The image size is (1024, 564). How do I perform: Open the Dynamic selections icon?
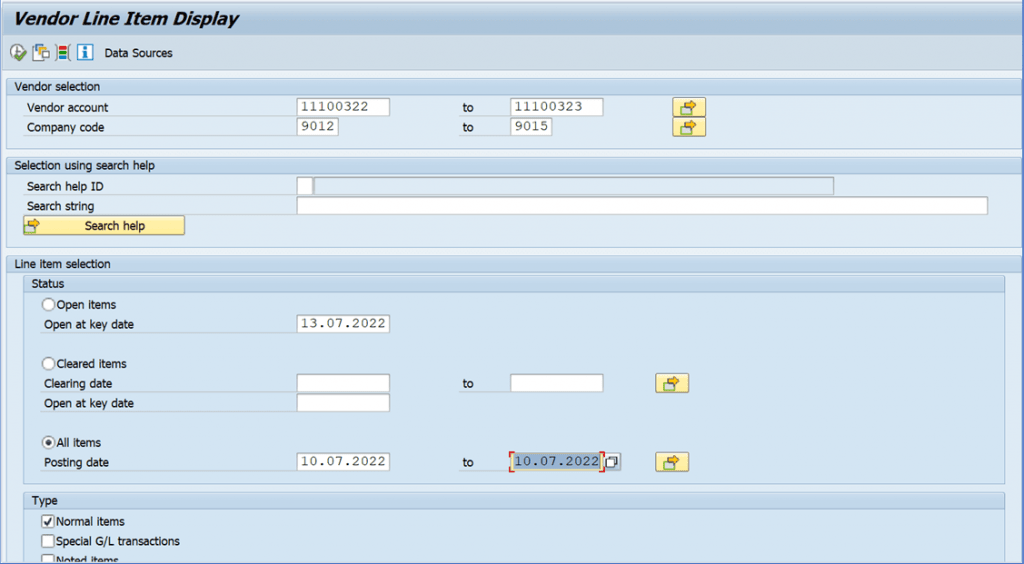tap(63, 53)
